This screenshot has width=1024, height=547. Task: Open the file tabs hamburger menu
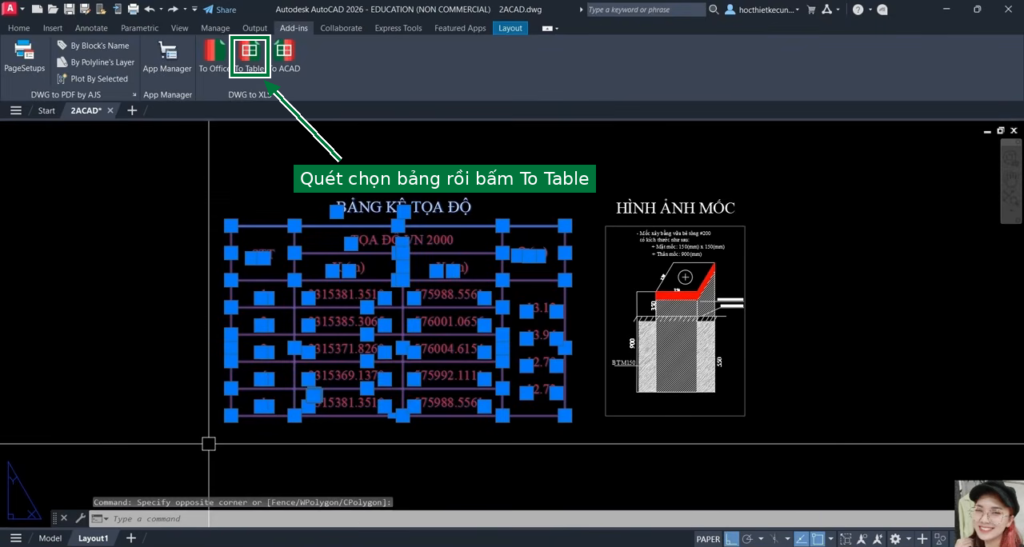click(x=16, y=110)
